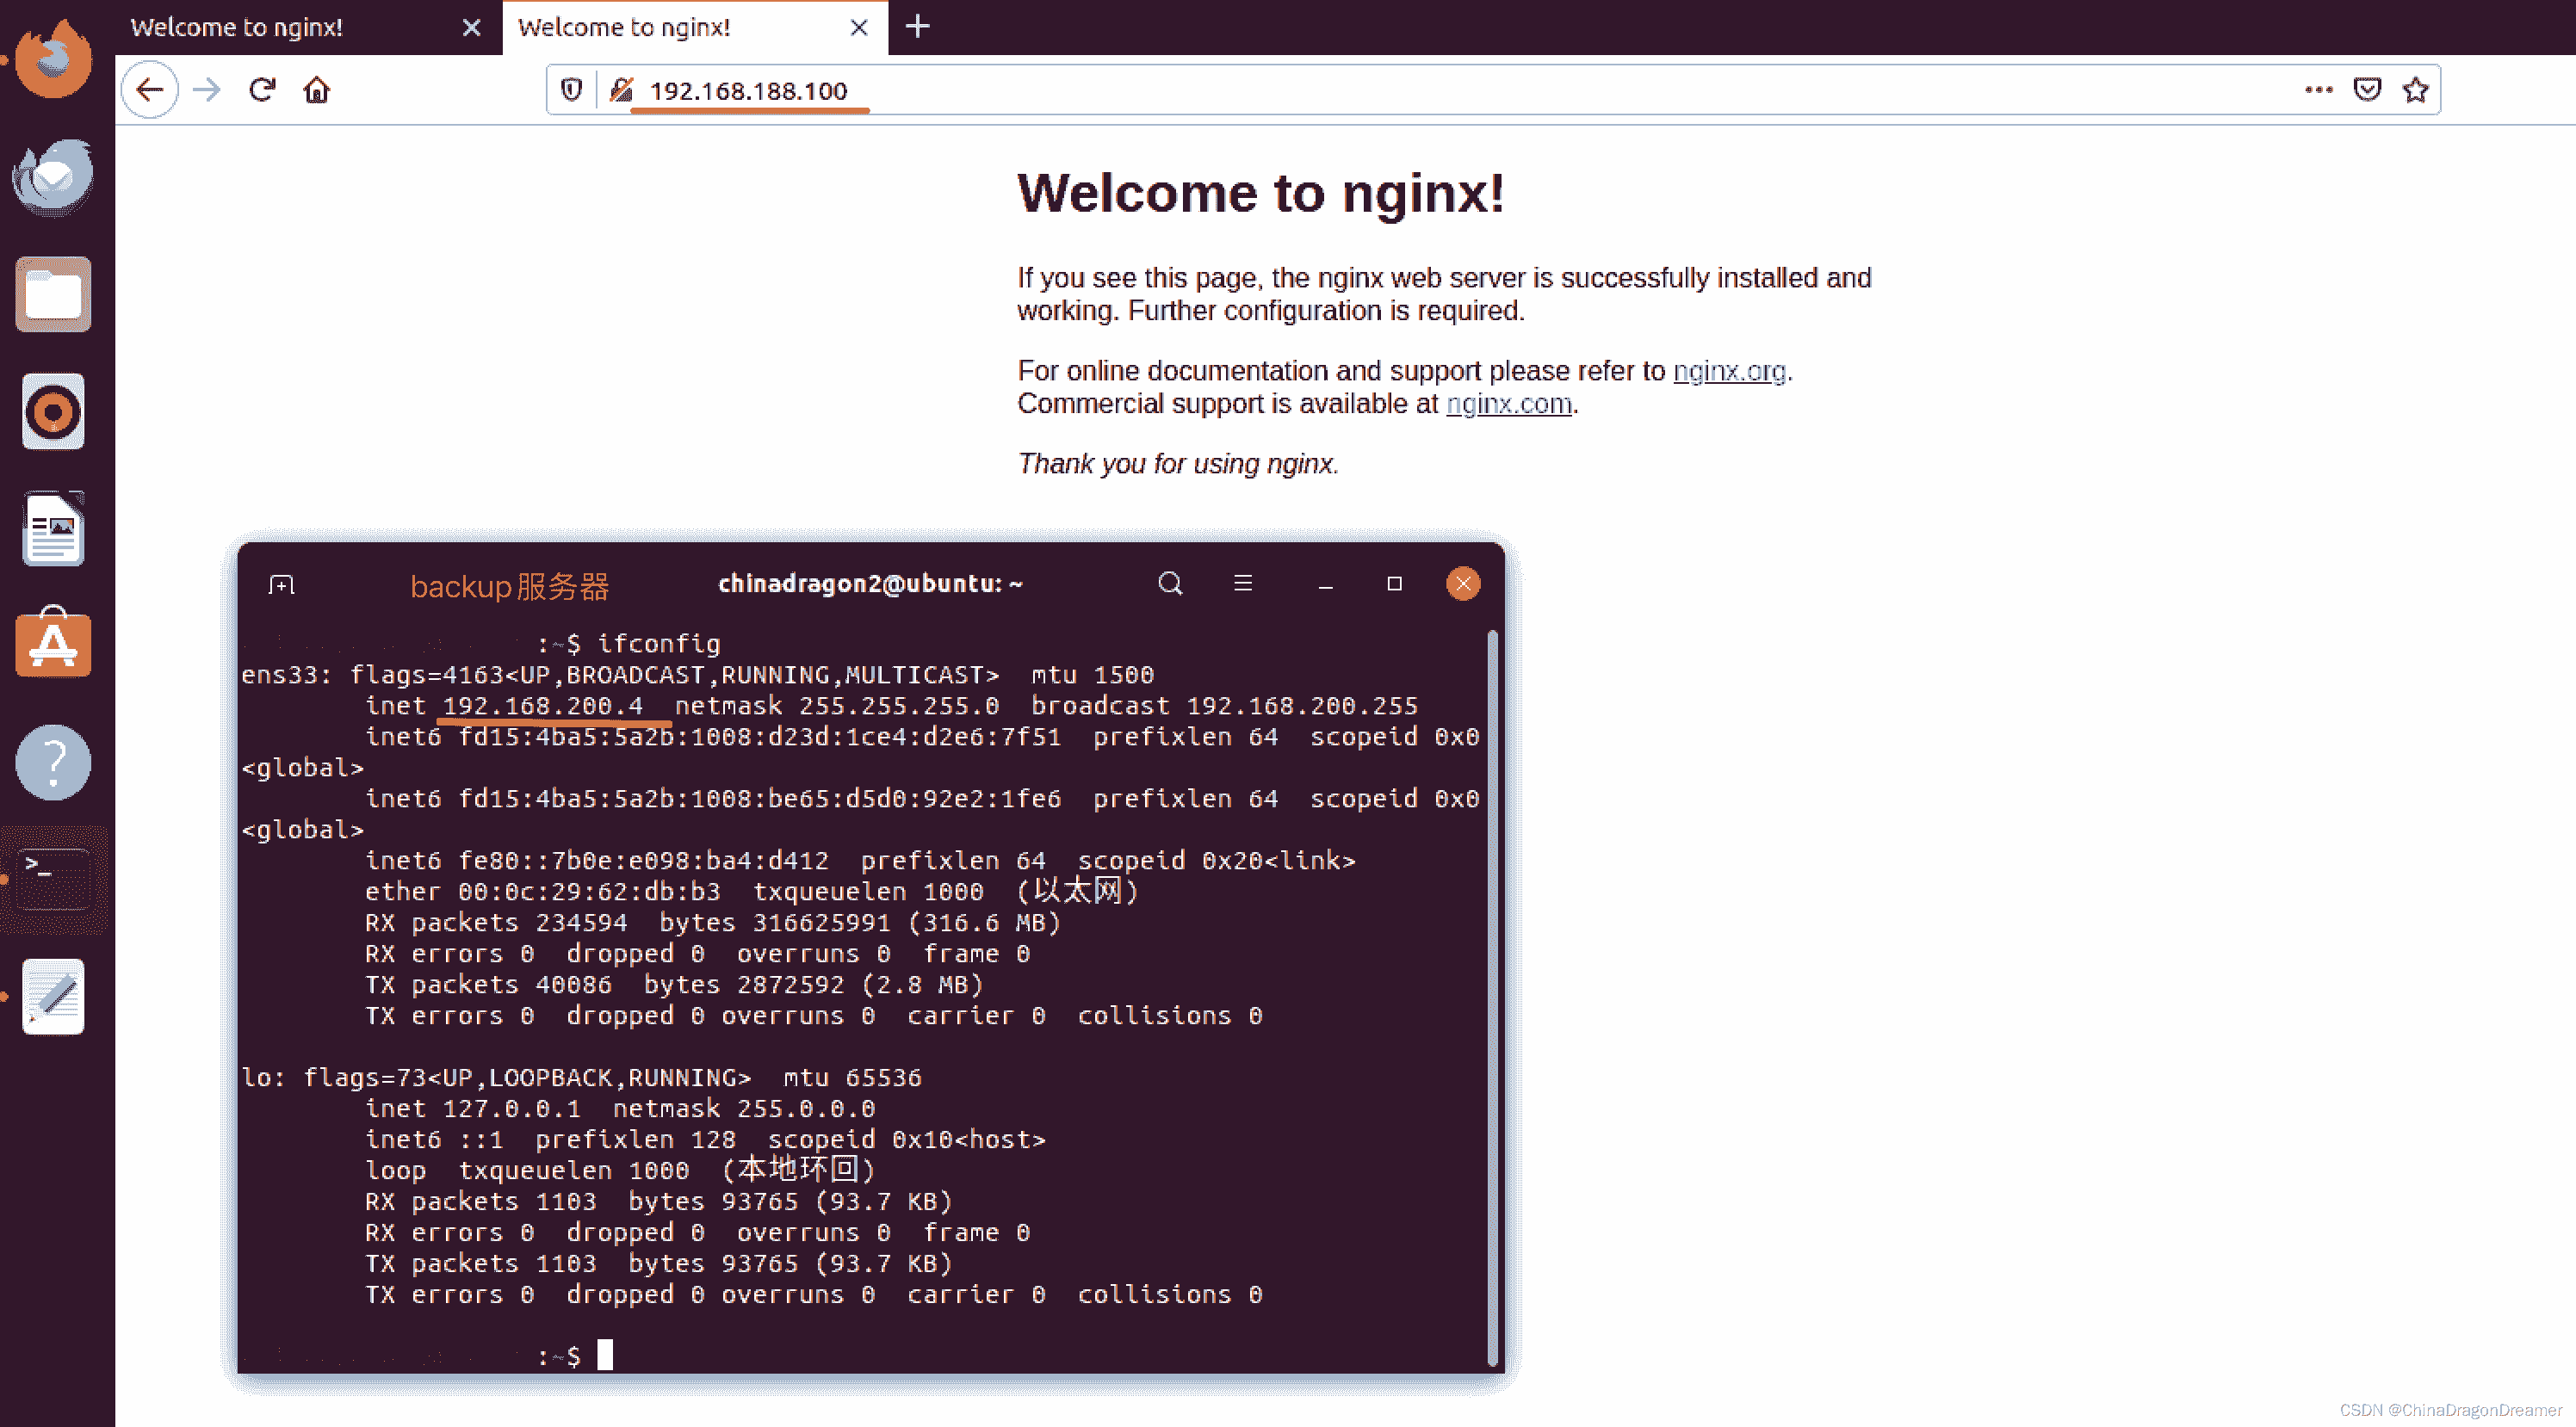The image size is (2576, 1427).
Task: Go forward one page in Firefox
Action: click(x=207, y=90)
